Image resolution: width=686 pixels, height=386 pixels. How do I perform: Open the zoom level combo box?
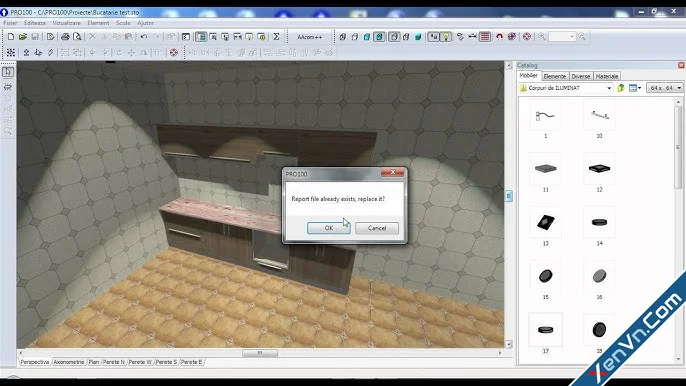pyautogui.click(x=562, y=37)
